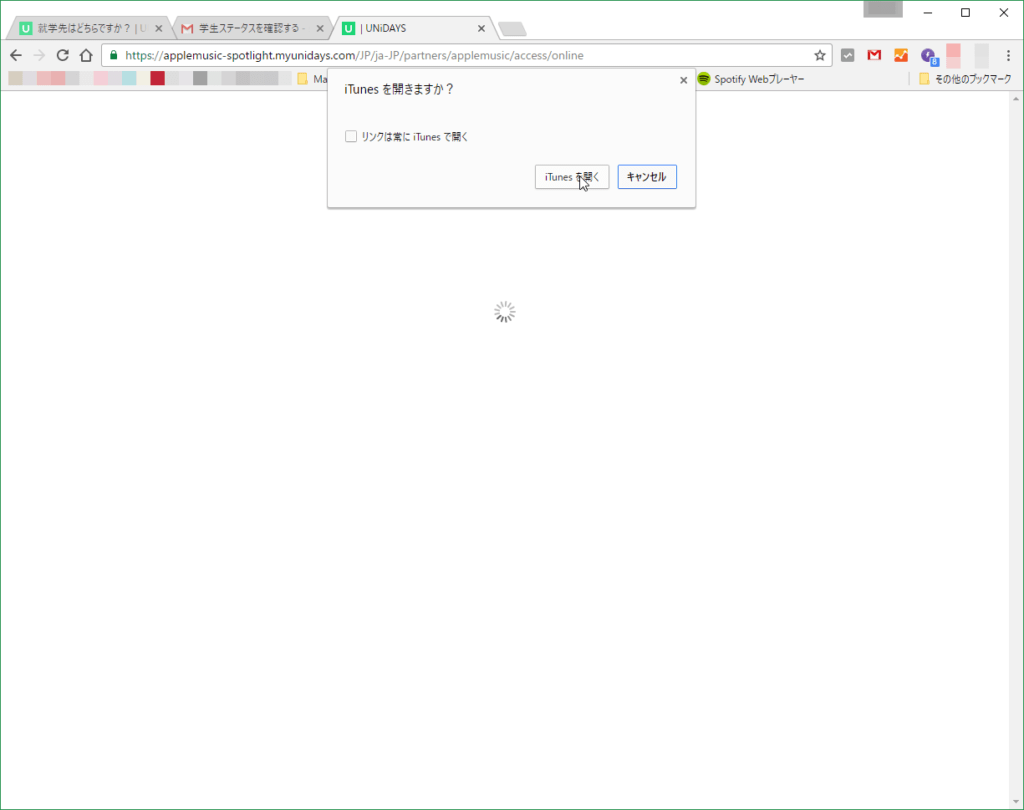Open the purple lightning extension with badge
Screen dimensions: 1024x810
click(x=929, y=56)
